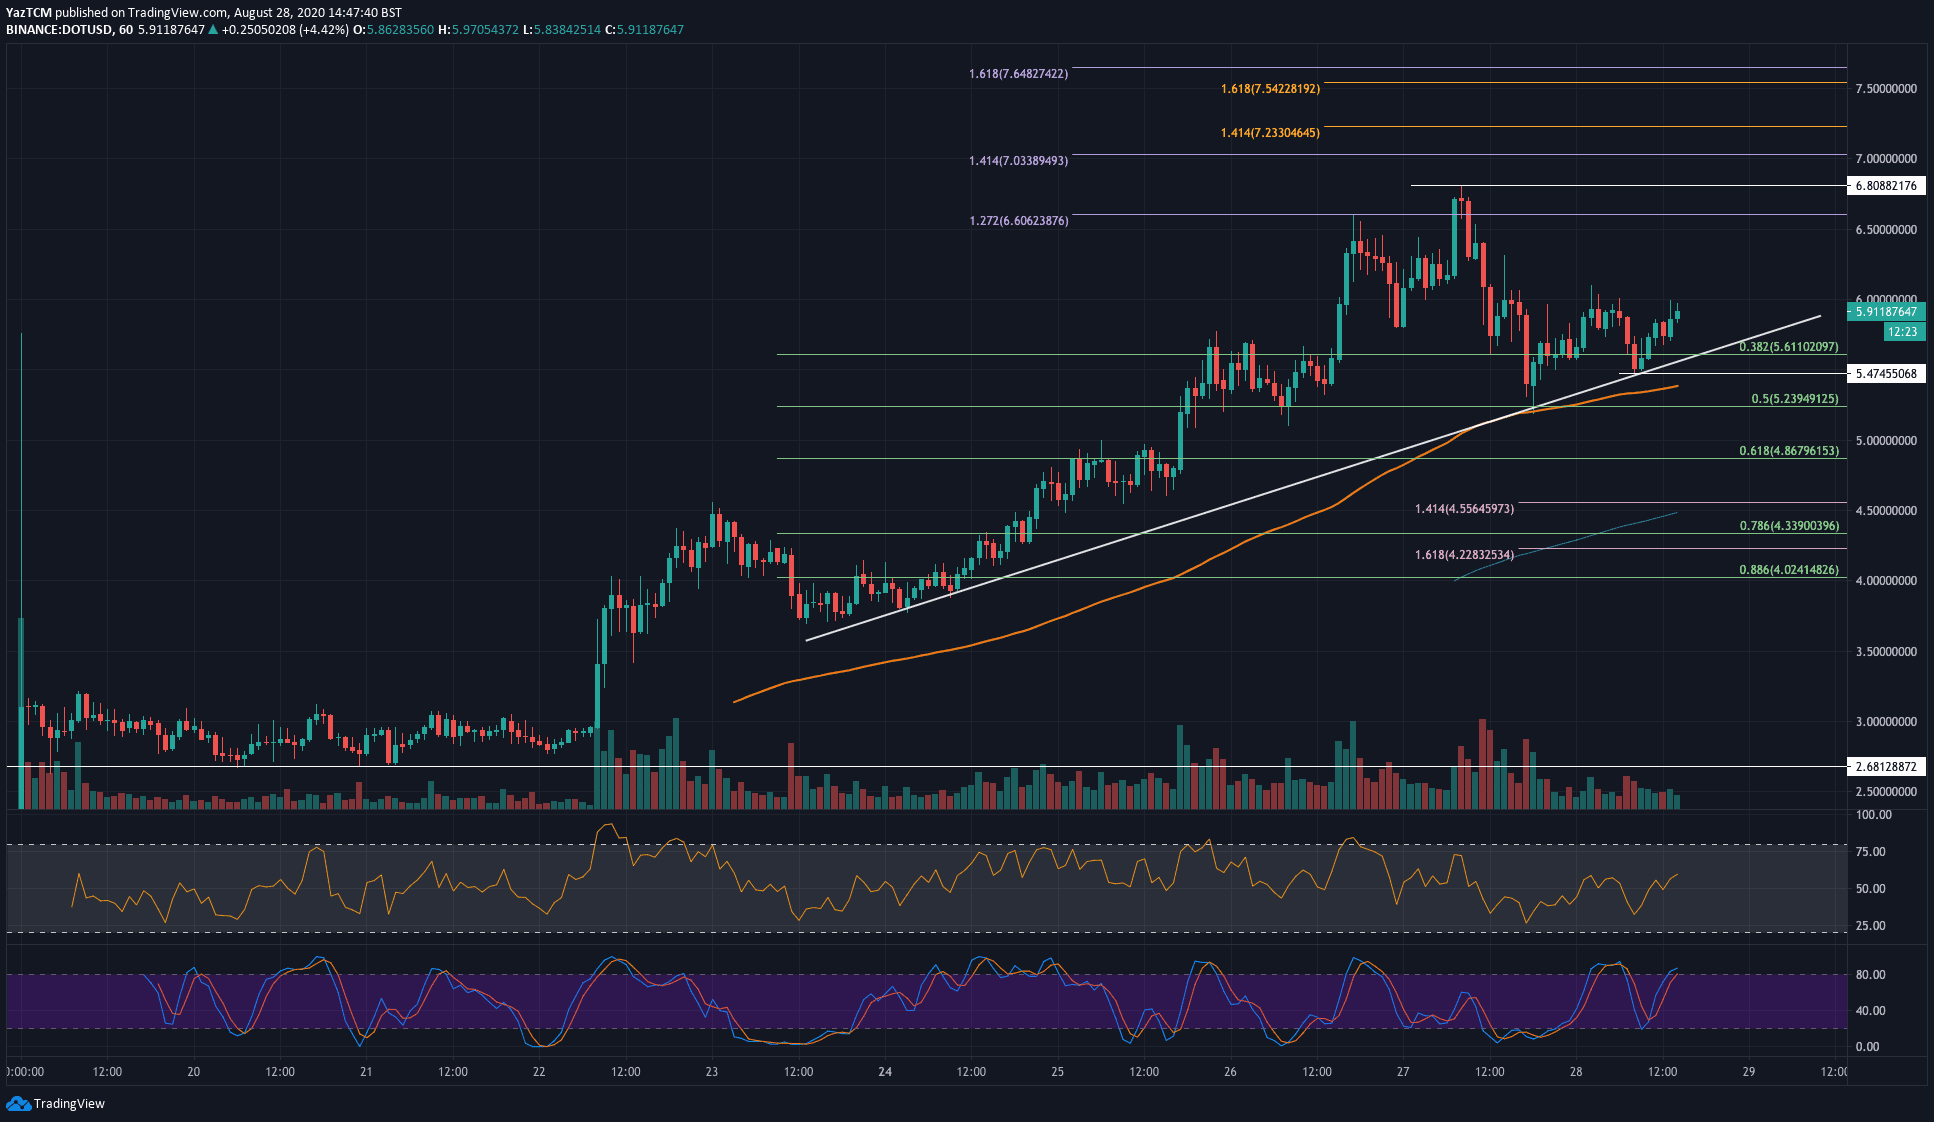Screen dimensions: 1934x1122
Task: Click the TradingView cloud logo icon
Action: coord(18,1103)
